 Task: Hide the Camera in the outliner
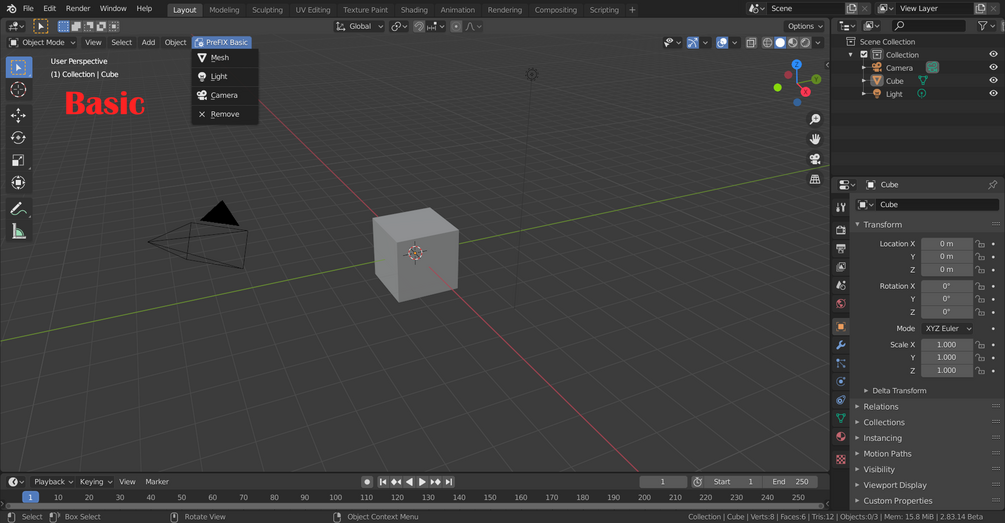[x=993, y=67]
